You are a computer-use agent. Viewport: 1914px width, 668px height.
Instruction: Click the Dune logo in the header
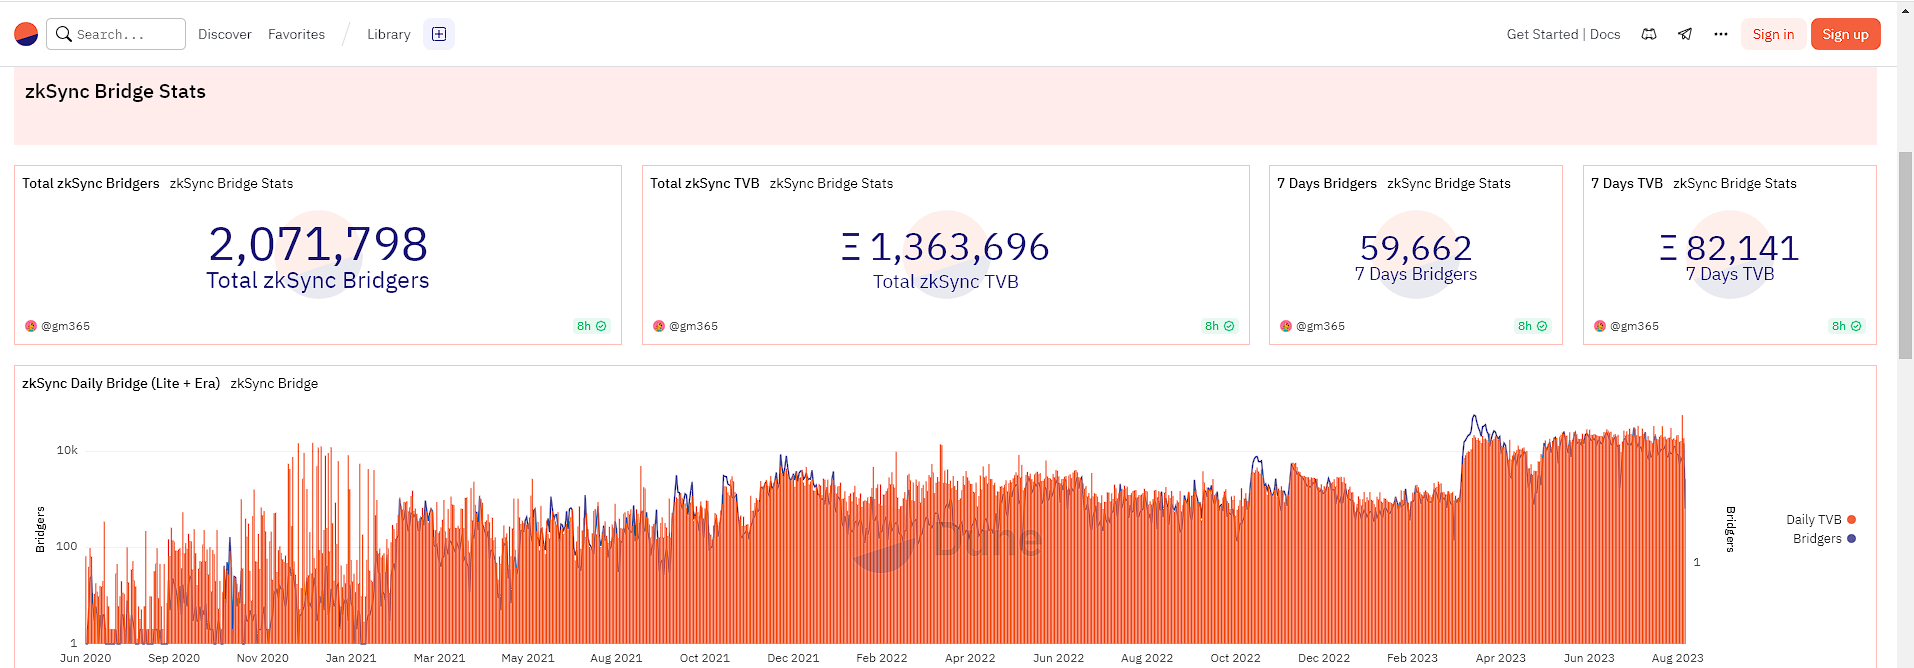(x=26, y=34)
